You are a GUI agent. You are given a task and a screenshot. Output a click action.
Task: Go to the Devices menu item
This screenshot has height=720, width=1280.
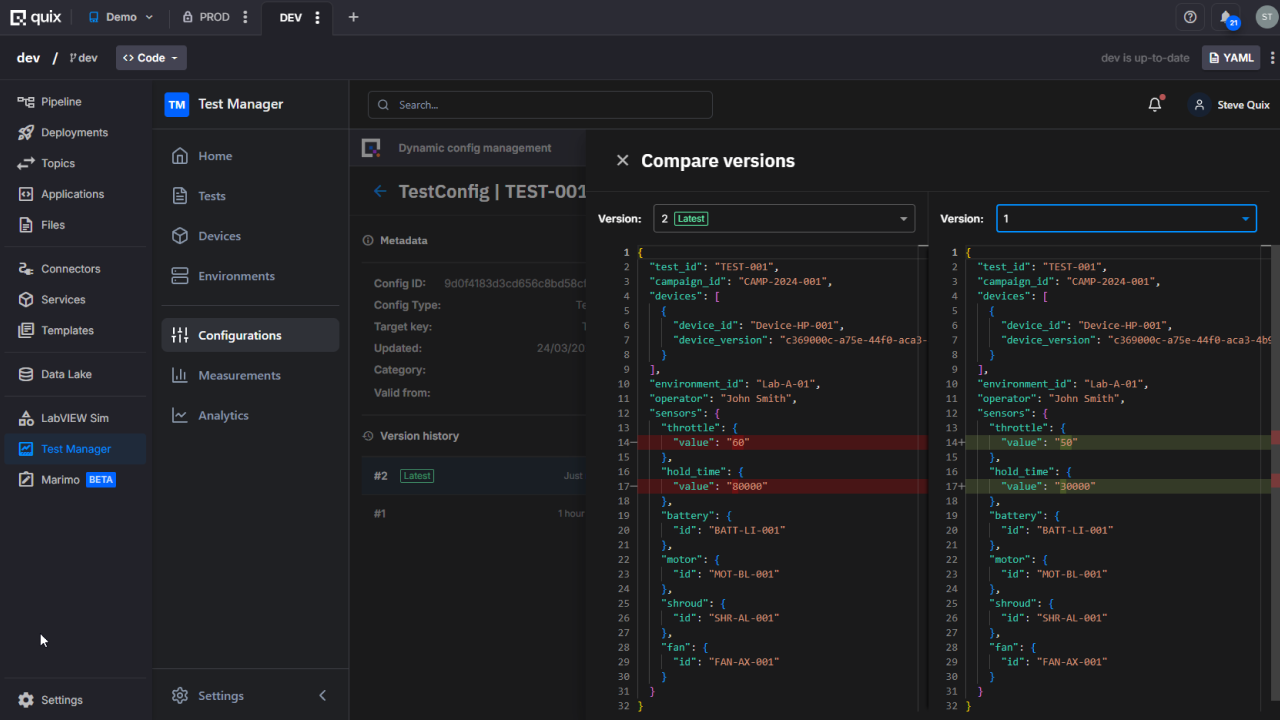click(219, 236)
